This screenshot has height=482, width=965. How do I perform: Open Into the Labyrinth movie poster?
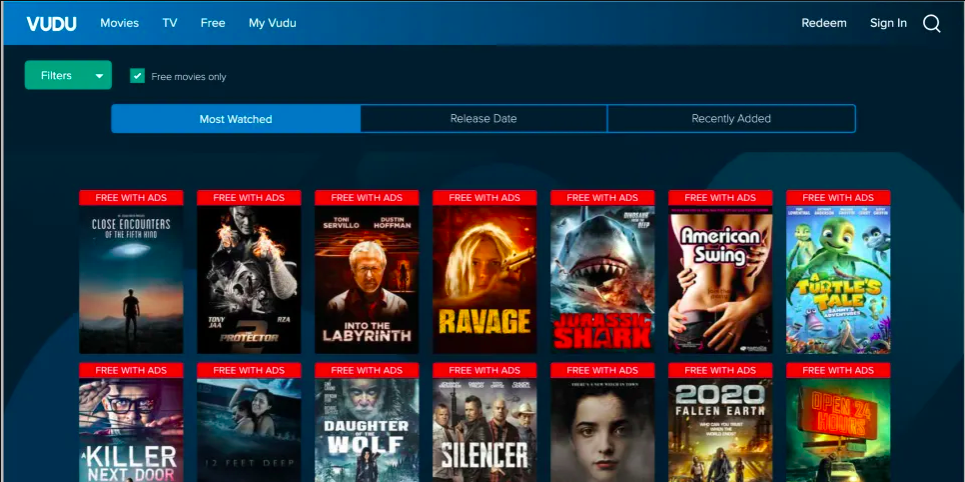(x=367, y=279)
